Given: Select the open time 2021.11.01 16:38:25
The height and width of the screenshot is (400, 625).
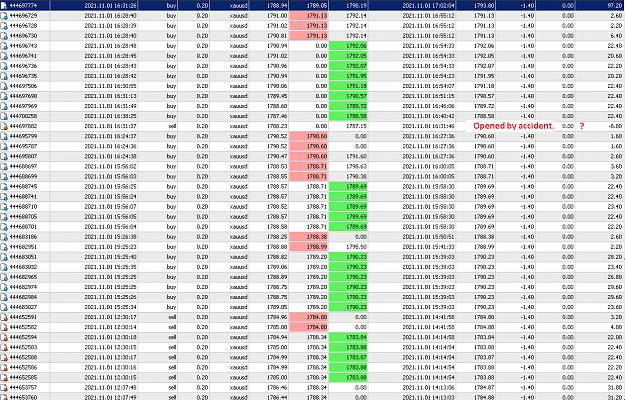Looking at the screenshot, I should click(x=110, y=116).
